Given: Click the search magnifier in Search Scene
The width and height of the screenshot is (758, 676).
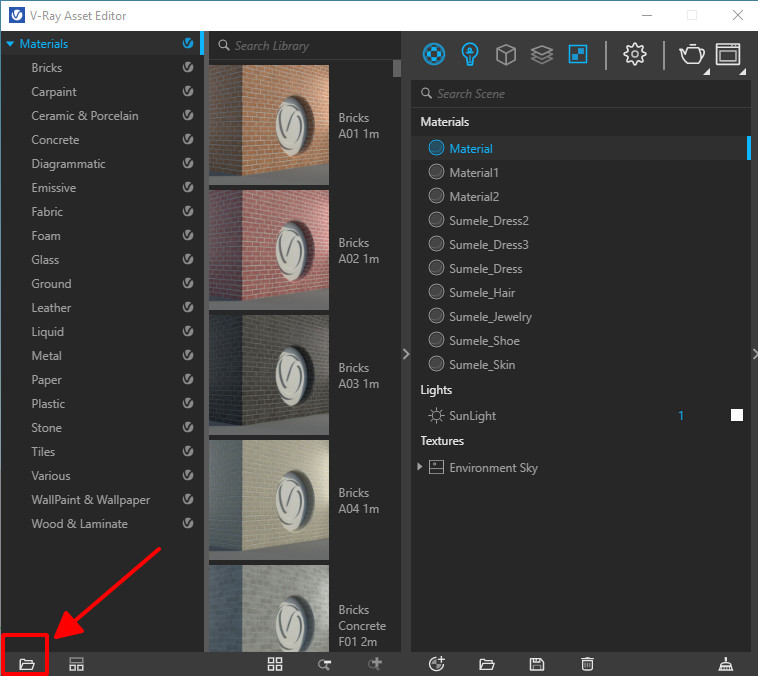Looking at the screenshot, I should pos(426,93).
